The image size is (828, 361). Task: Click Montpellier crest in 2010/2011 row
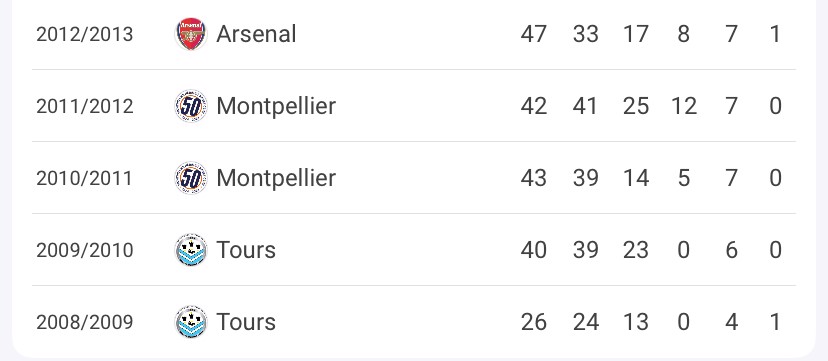click(x=191, y=178)
